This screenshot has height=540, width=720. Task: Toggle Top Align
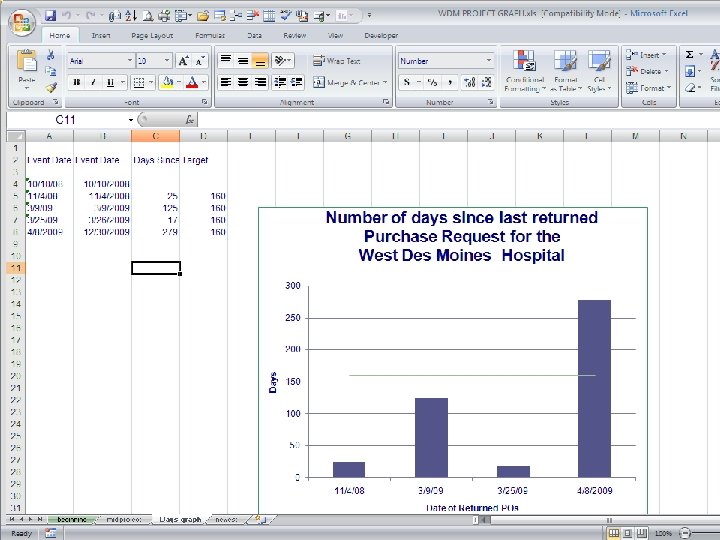coord(225,60)
